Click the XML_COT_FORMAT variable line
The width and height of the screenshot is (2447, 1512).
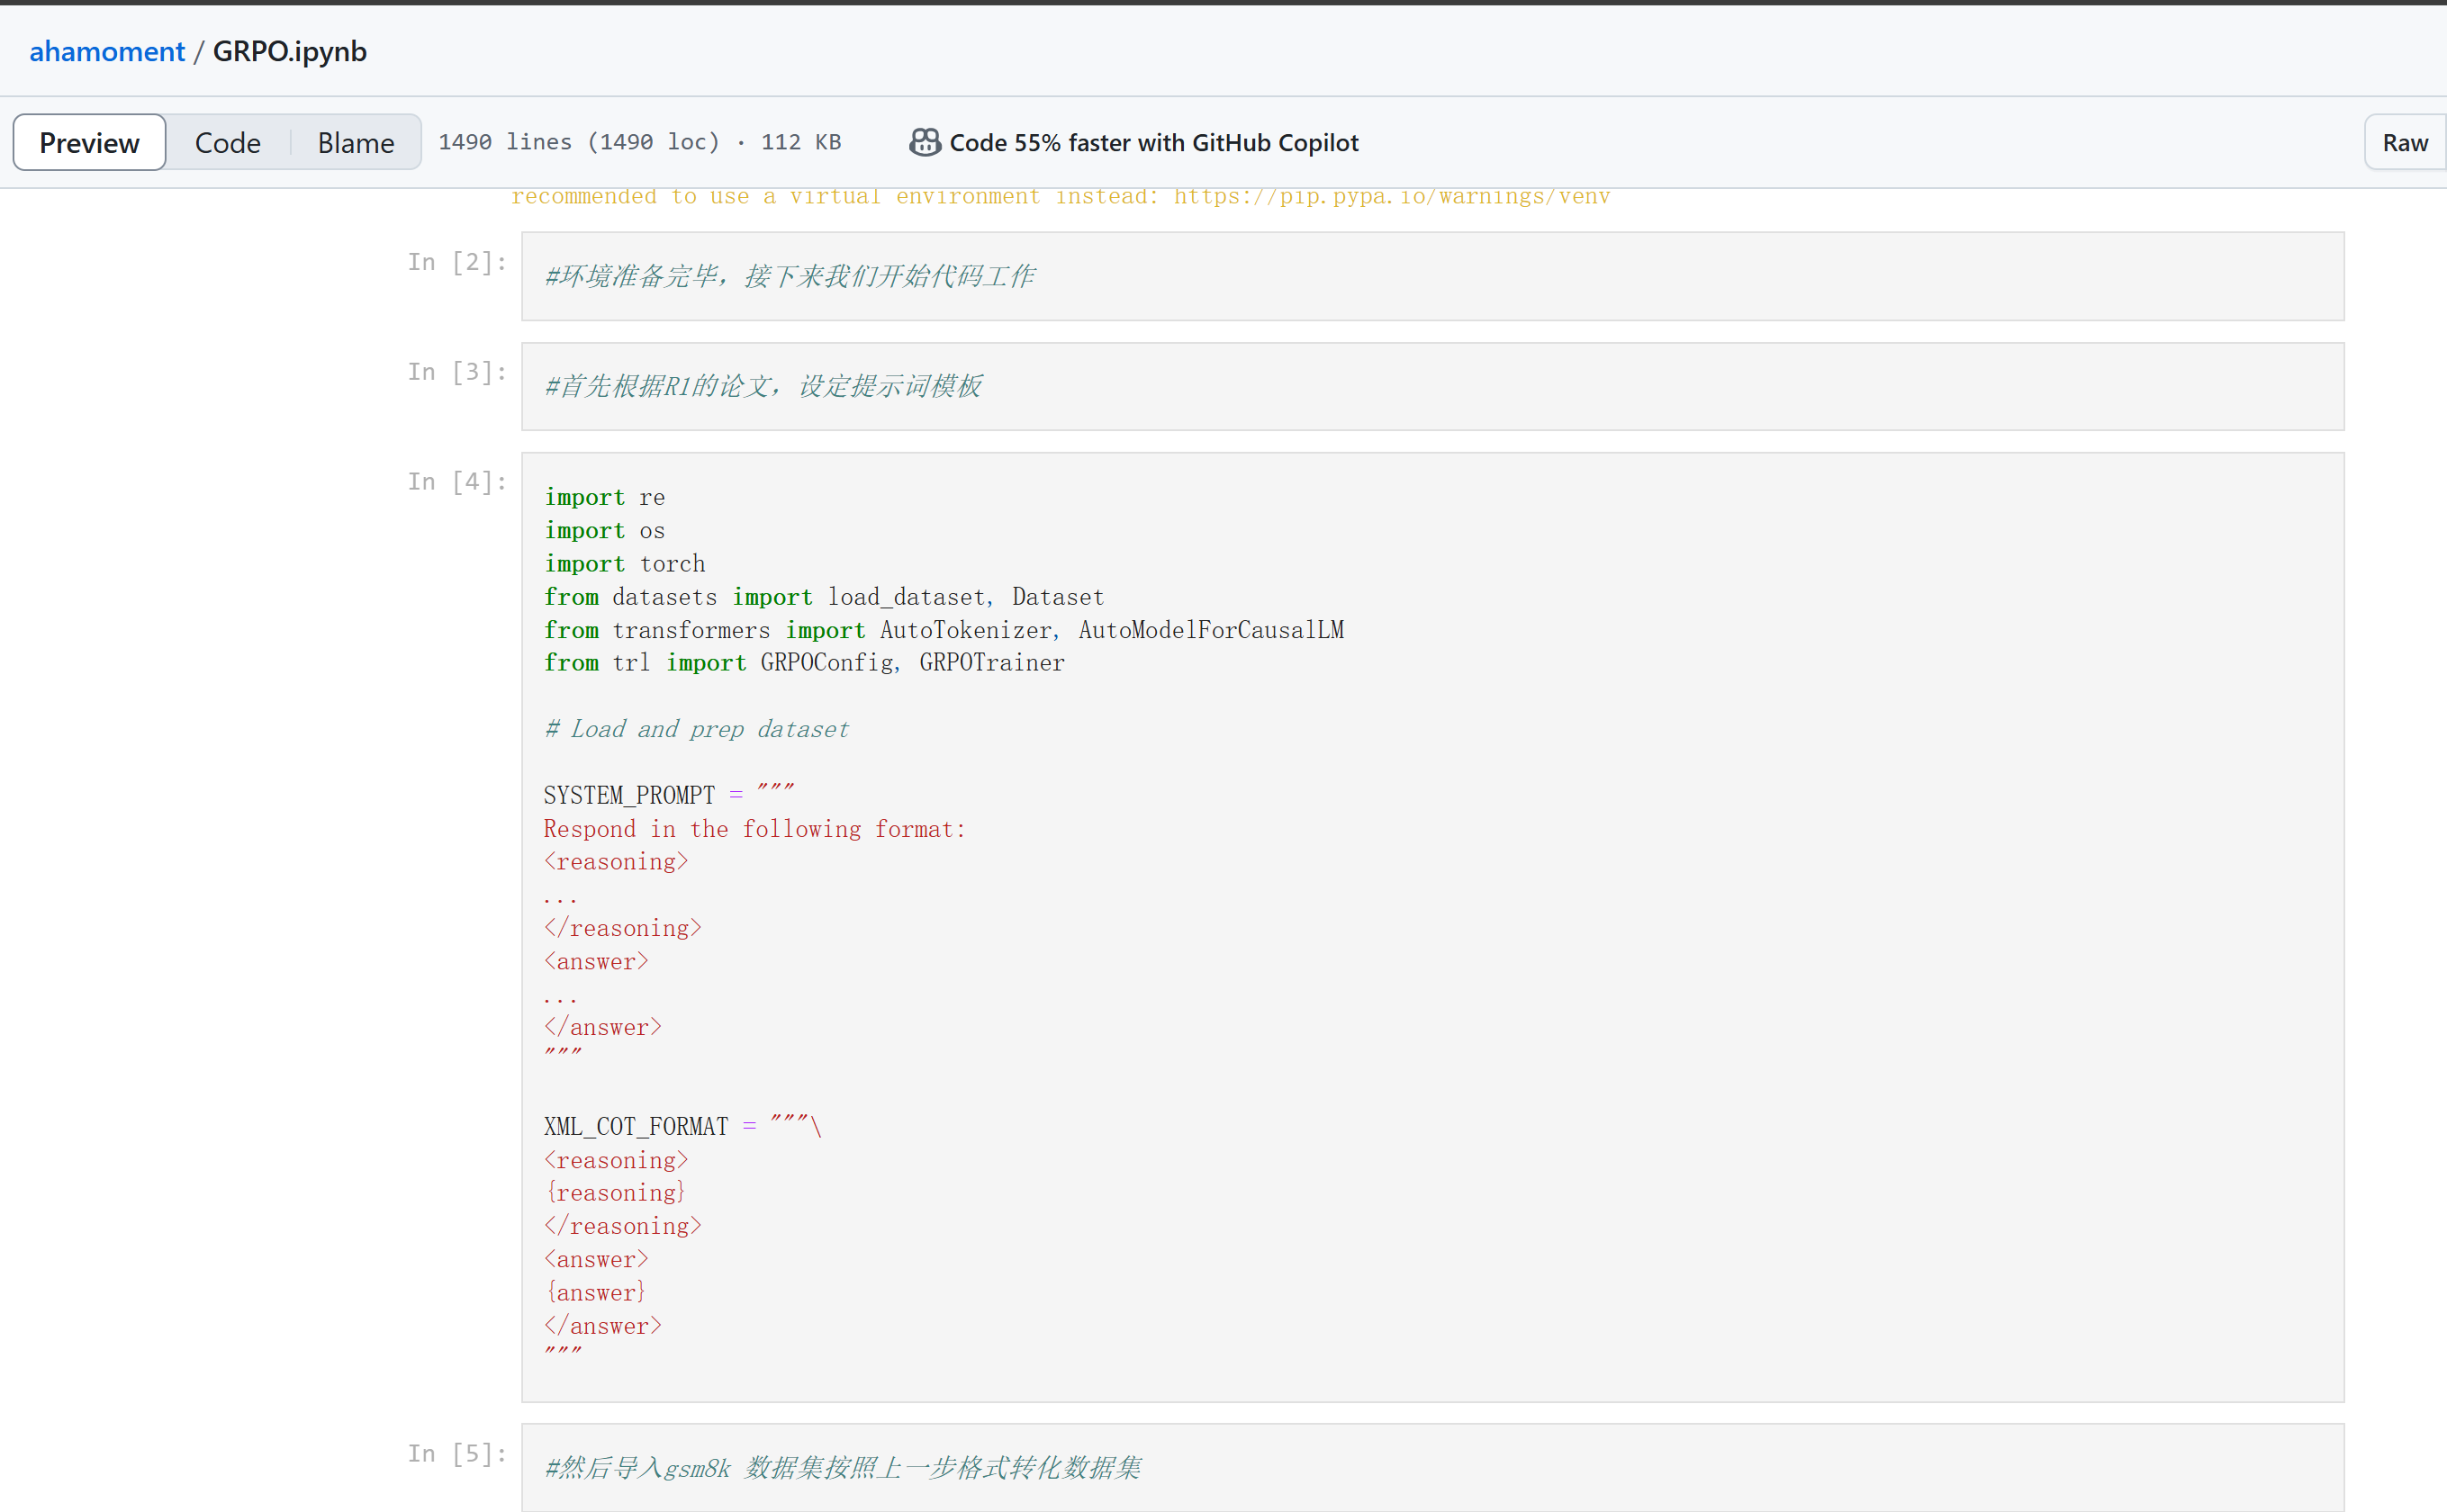636,1126
